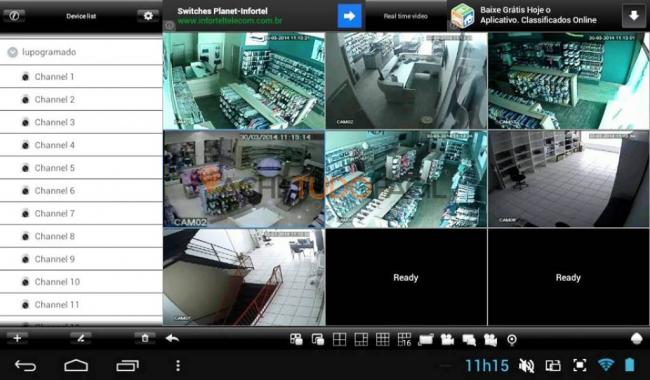Open the Android overflow three-dot menu
The height and width of the screenshot is (380, 650).
point(178,365)
